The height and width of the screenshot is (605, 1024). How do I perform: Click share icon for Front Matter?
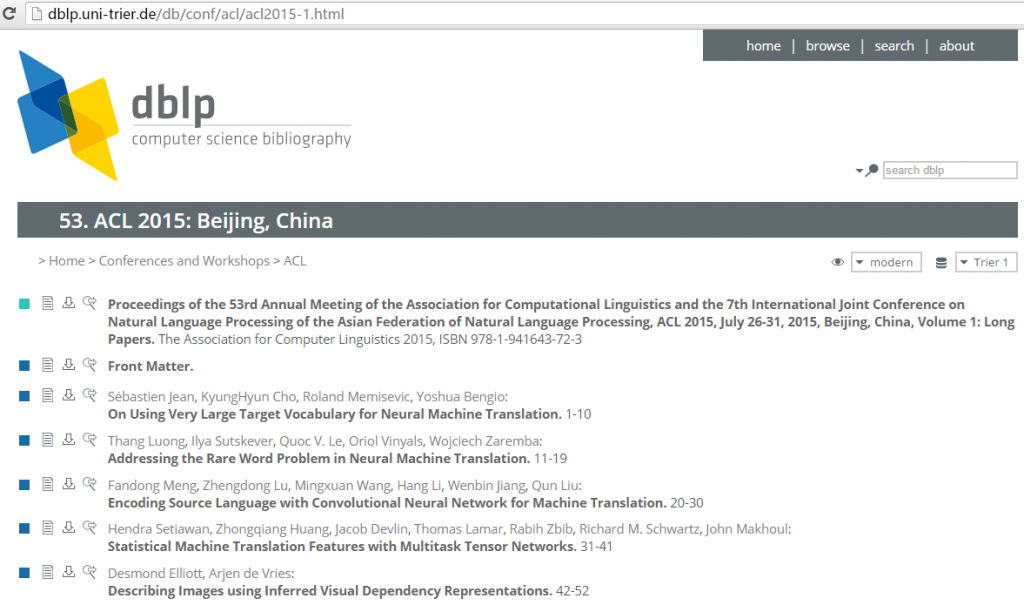click(89, 365)
